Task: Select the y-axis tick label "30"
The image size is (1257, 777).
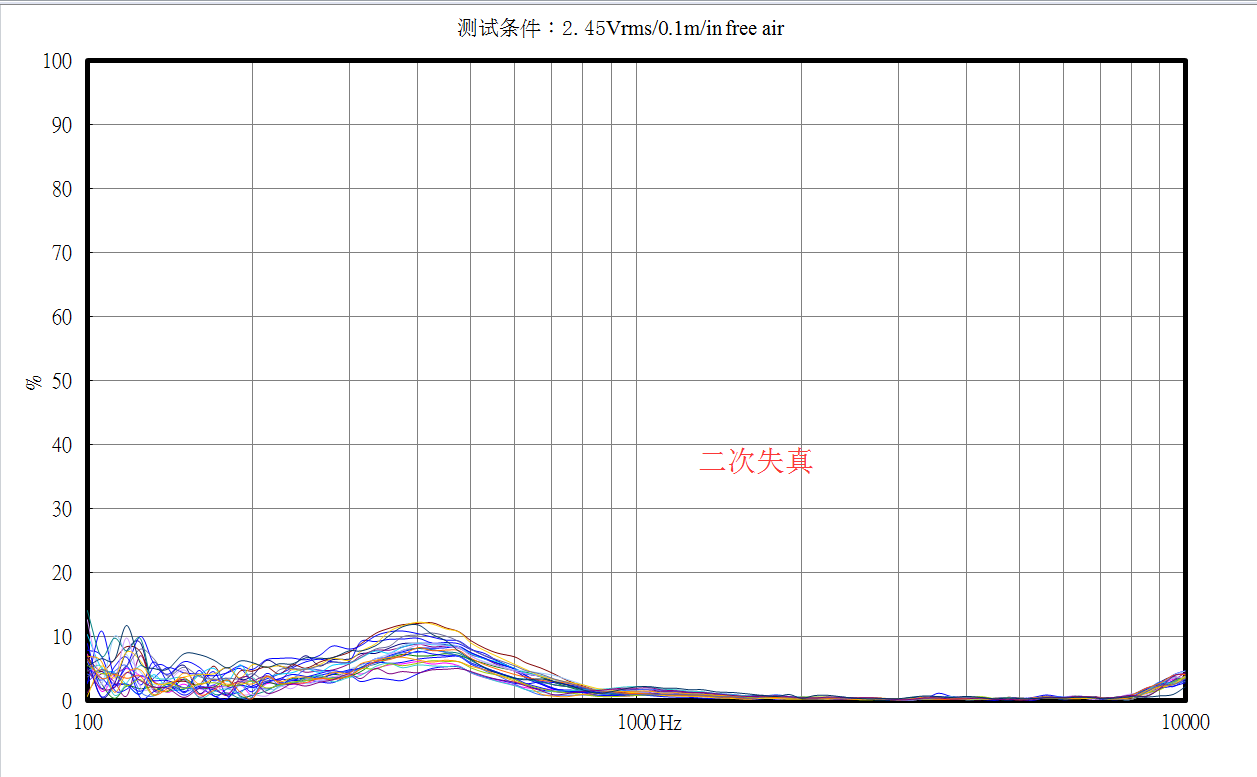Action: click(x=62, y=509)
